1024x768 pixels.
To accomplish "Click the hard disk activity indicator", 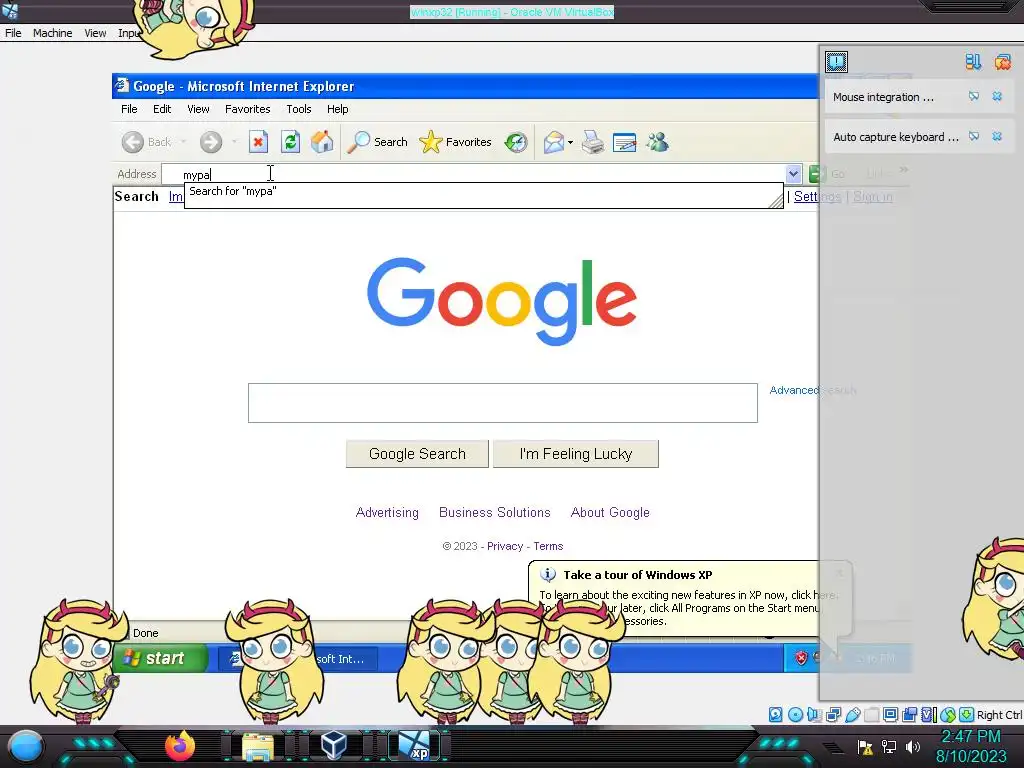I will click(775, 714).
